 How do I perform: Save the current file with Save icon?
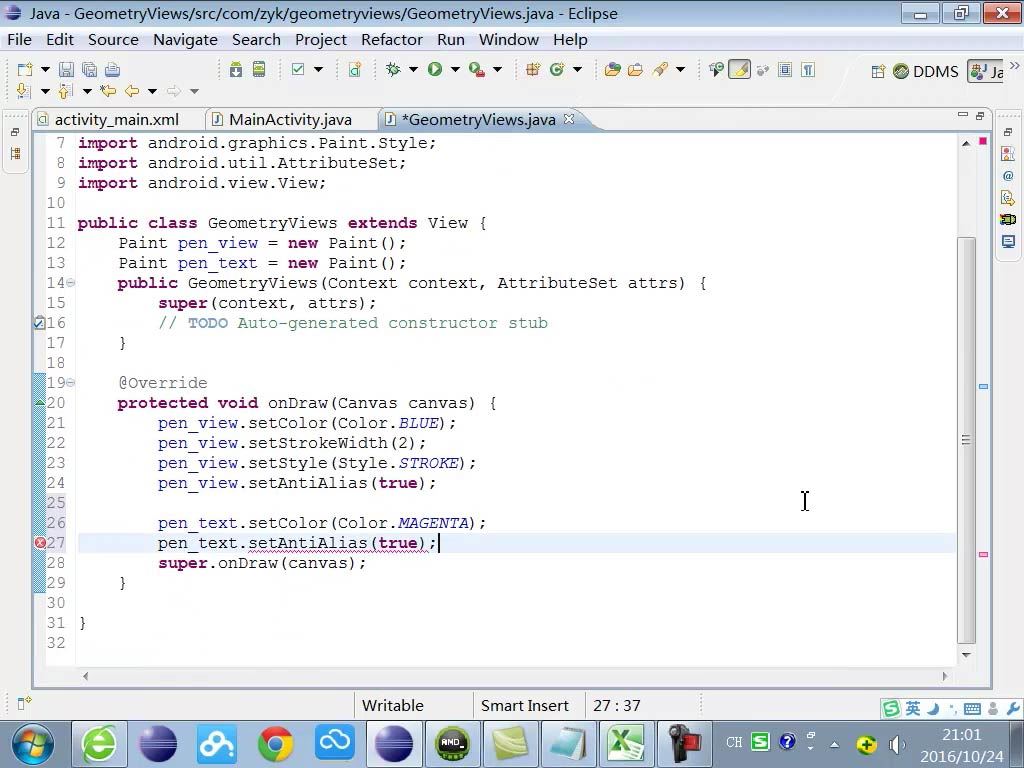[66, 70]
